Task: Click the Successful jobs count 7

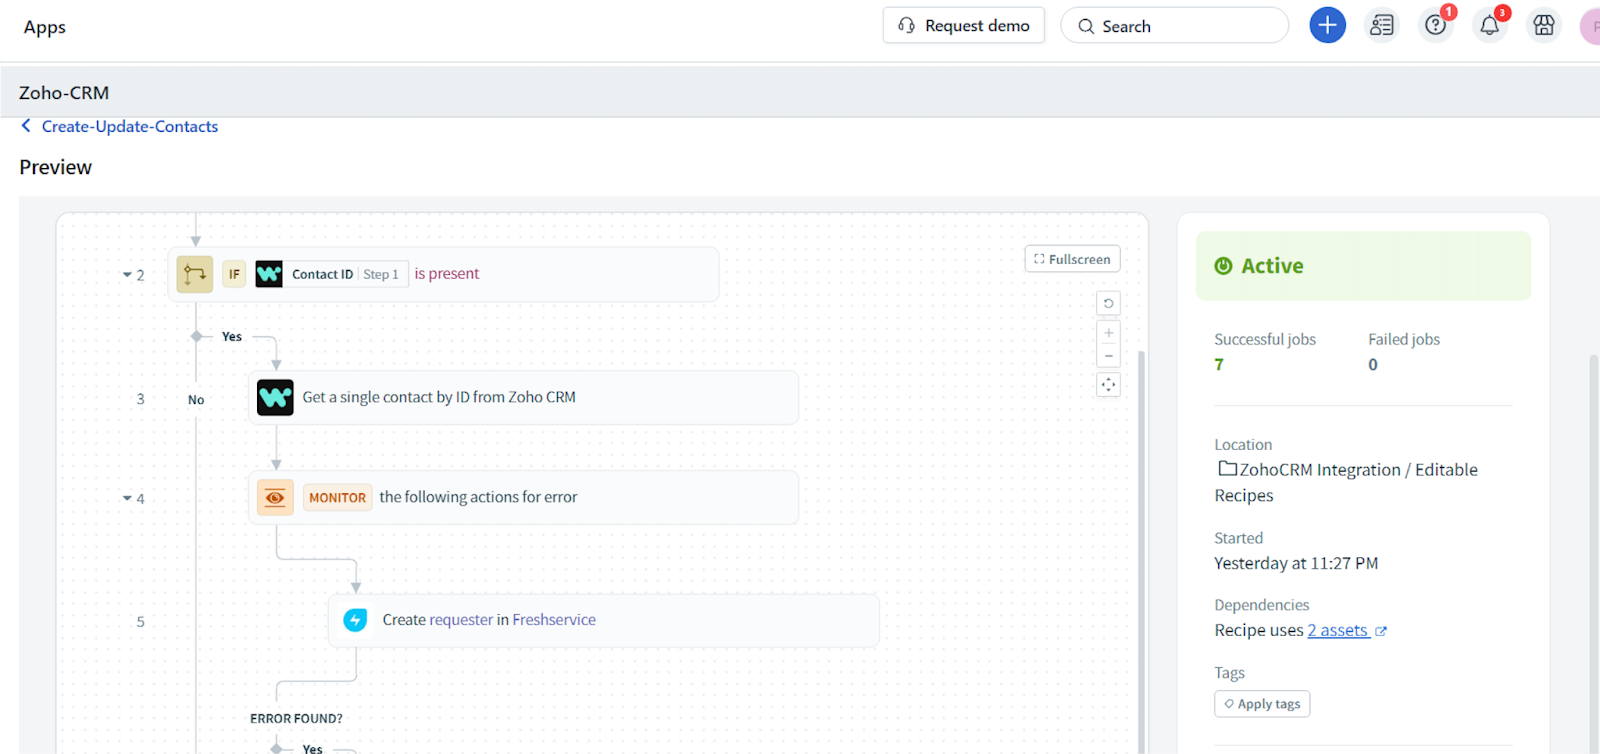Action: pyautogui.click(x=1219, y=365)
